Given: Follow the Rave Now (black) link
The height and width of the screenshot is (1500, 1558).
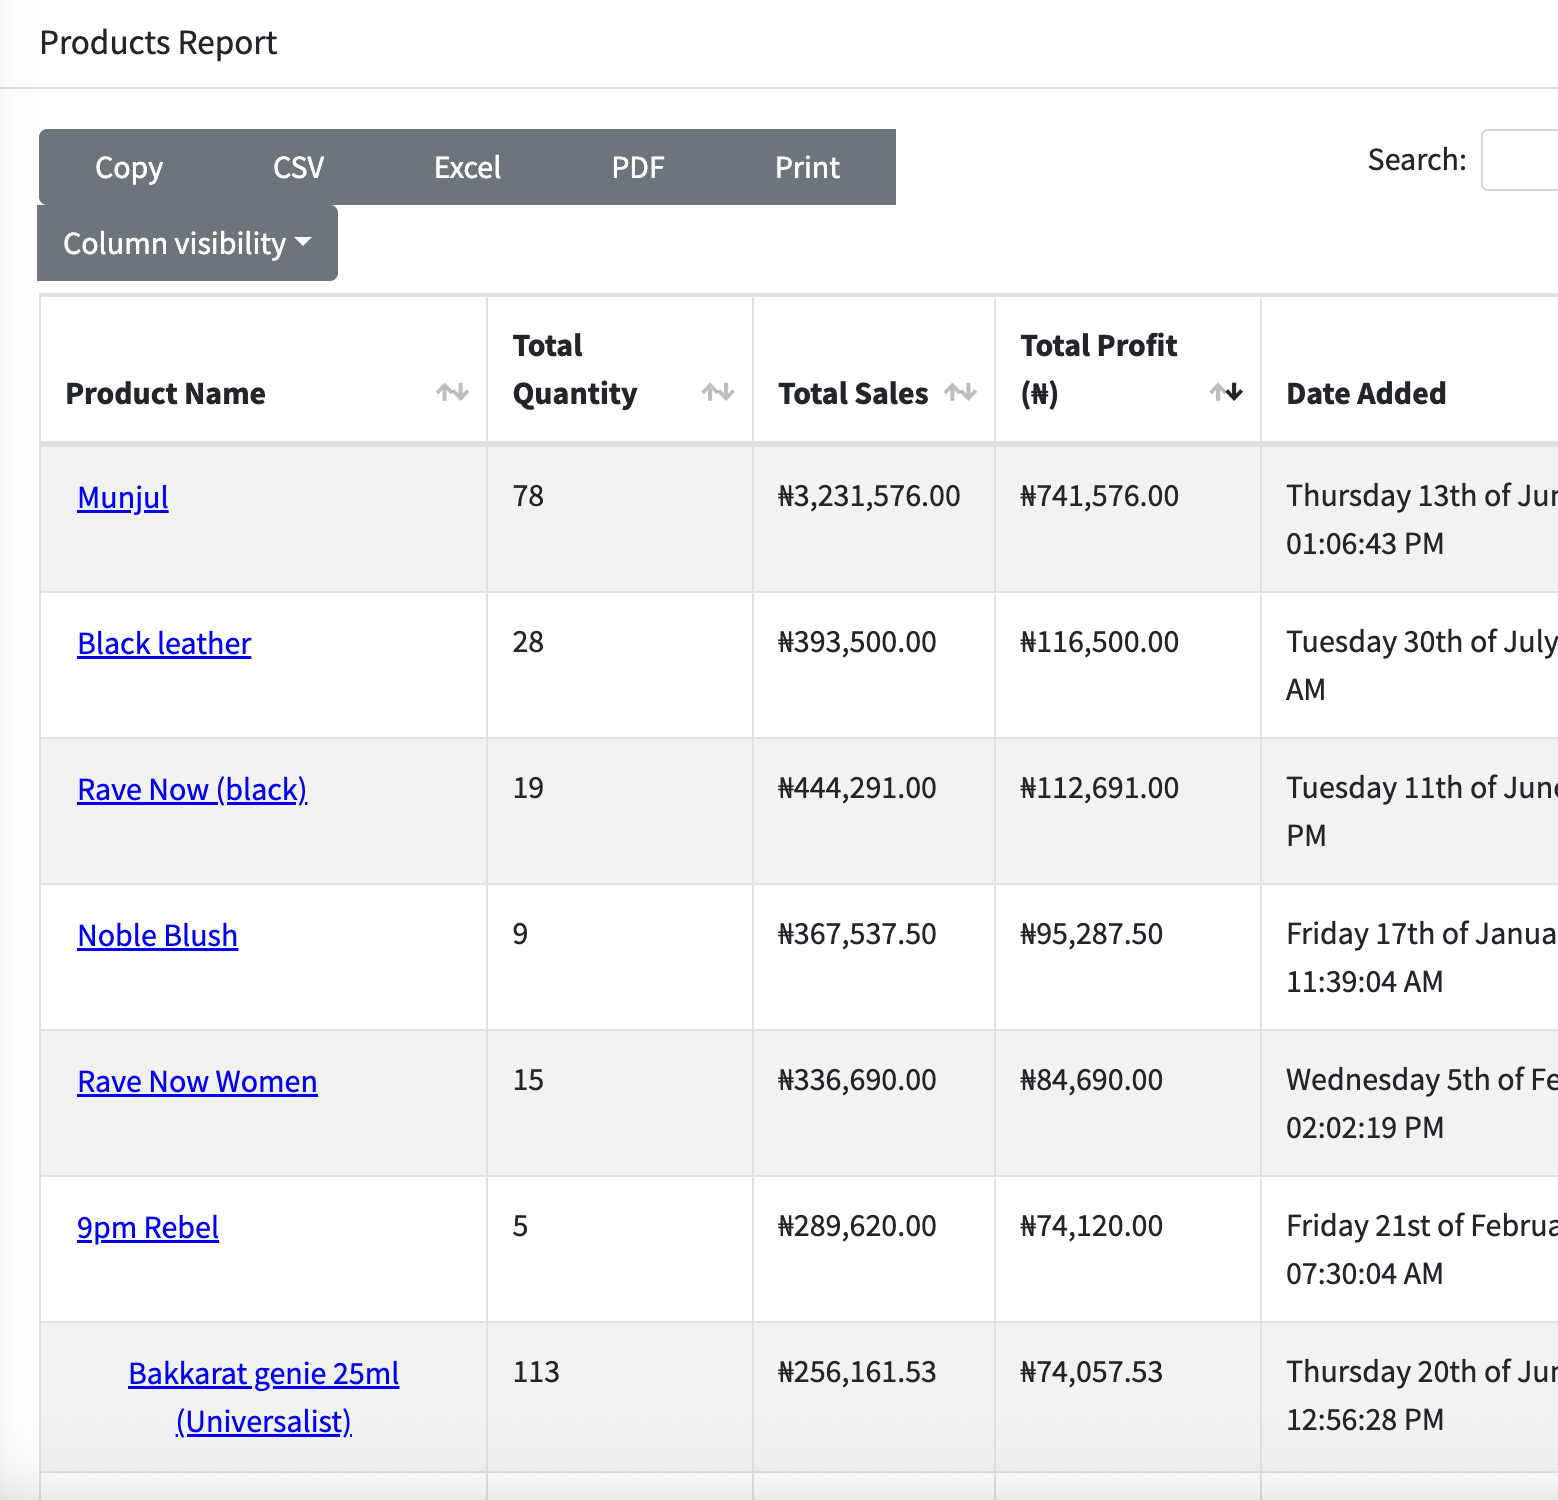Looking at the screenshot, I should (x=192, y=789).
